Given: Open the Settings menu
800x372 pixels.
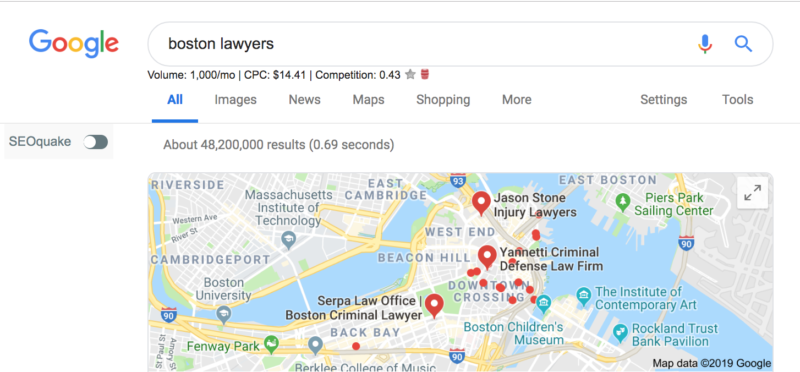Looking at the screenshot, I should click(x=663, y=100).
